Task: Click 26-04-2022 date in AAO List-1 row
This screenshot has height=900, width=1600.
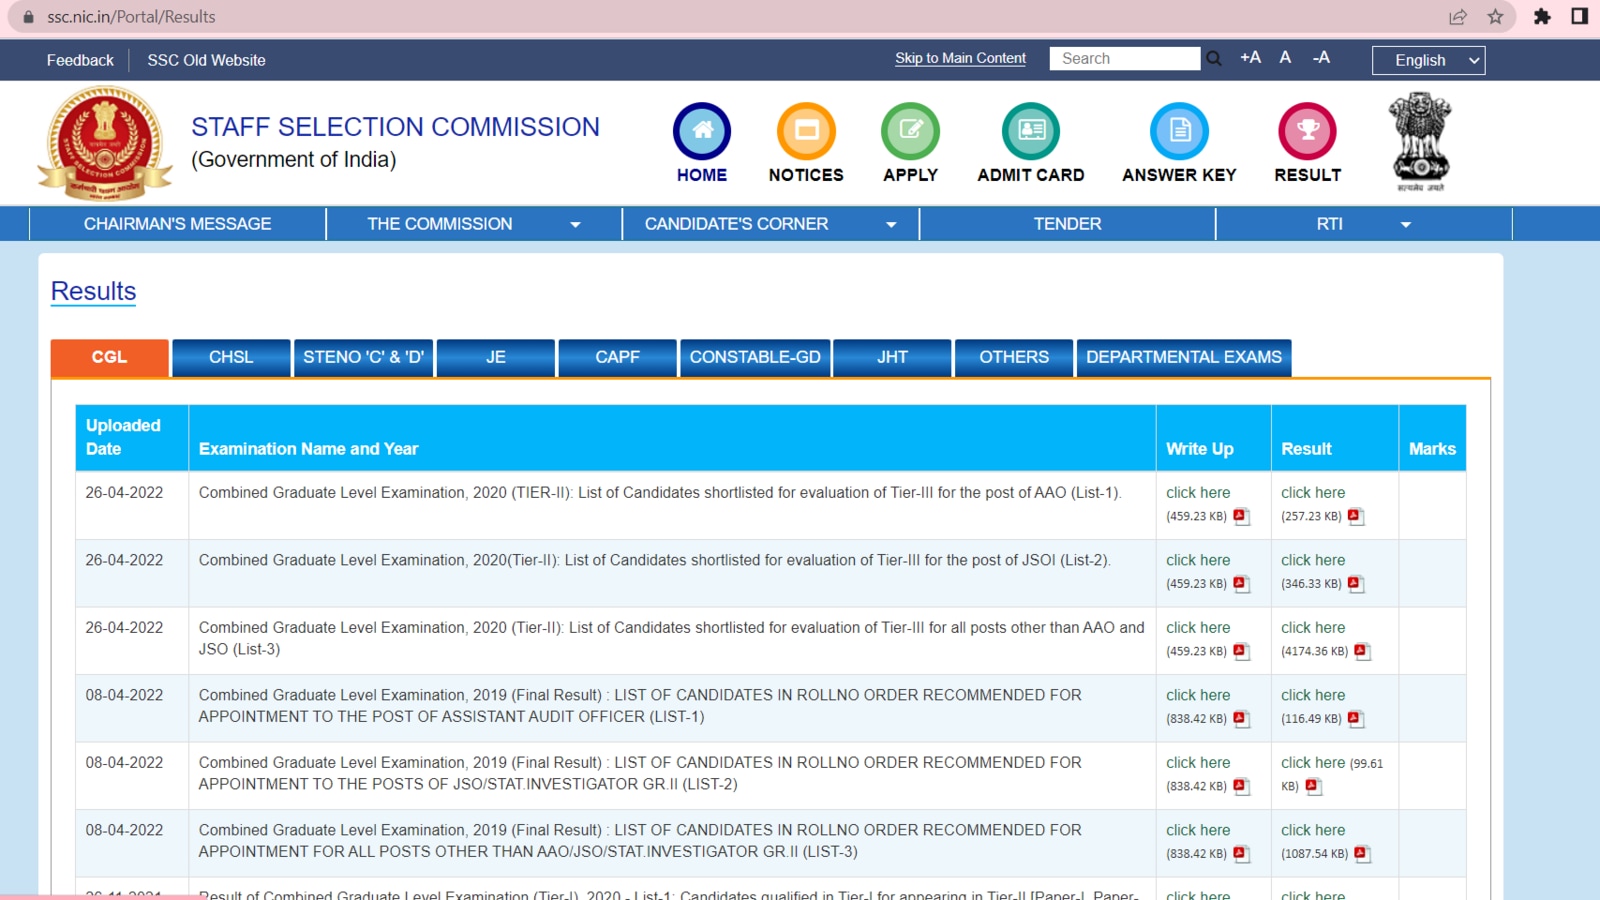Action: tap(124, 493)
